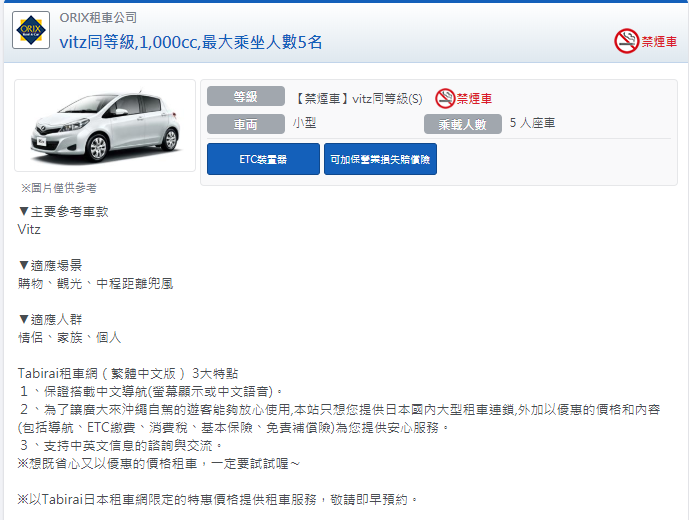The image size is (689, 520).
Task: Click the ▼主要參考車款 heading
Action: tap(63, 211)
